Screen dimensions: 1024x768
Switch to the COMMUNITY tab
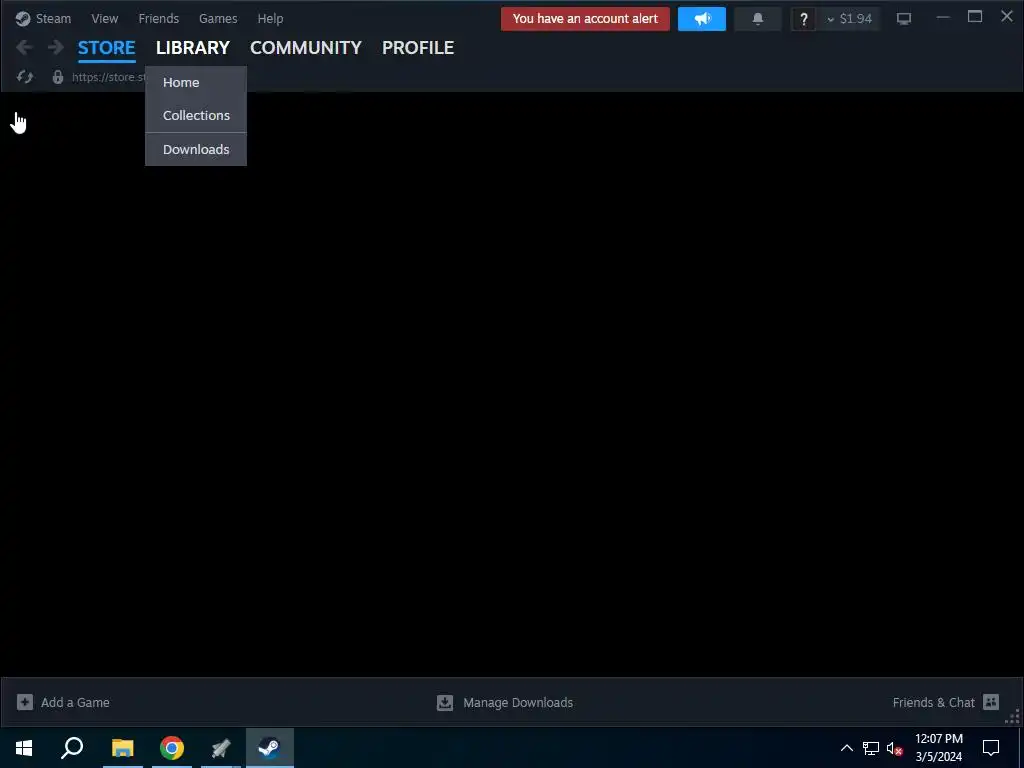[x=306, y=48]
